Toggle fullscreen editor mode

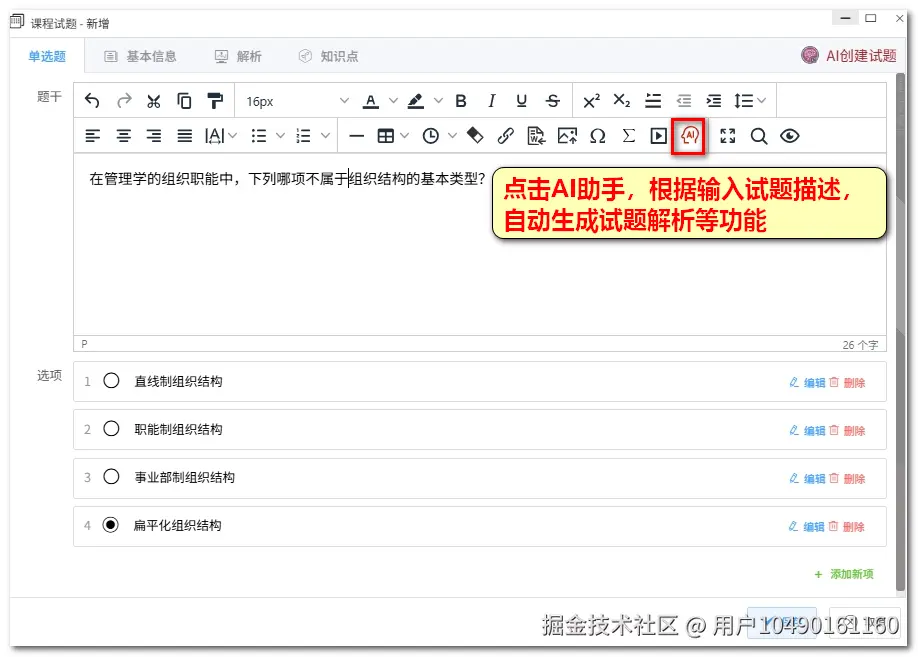(728, 136)
